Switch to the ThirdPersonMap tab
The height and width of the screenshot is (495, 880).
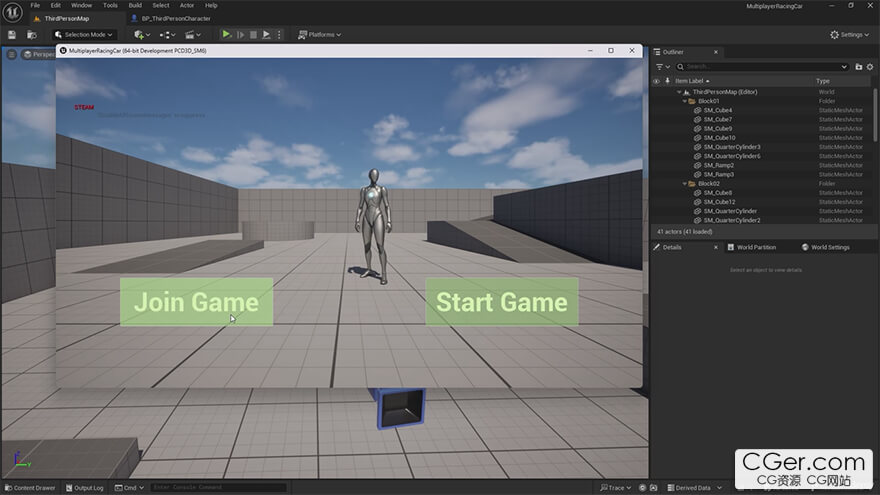click(66, 19)
